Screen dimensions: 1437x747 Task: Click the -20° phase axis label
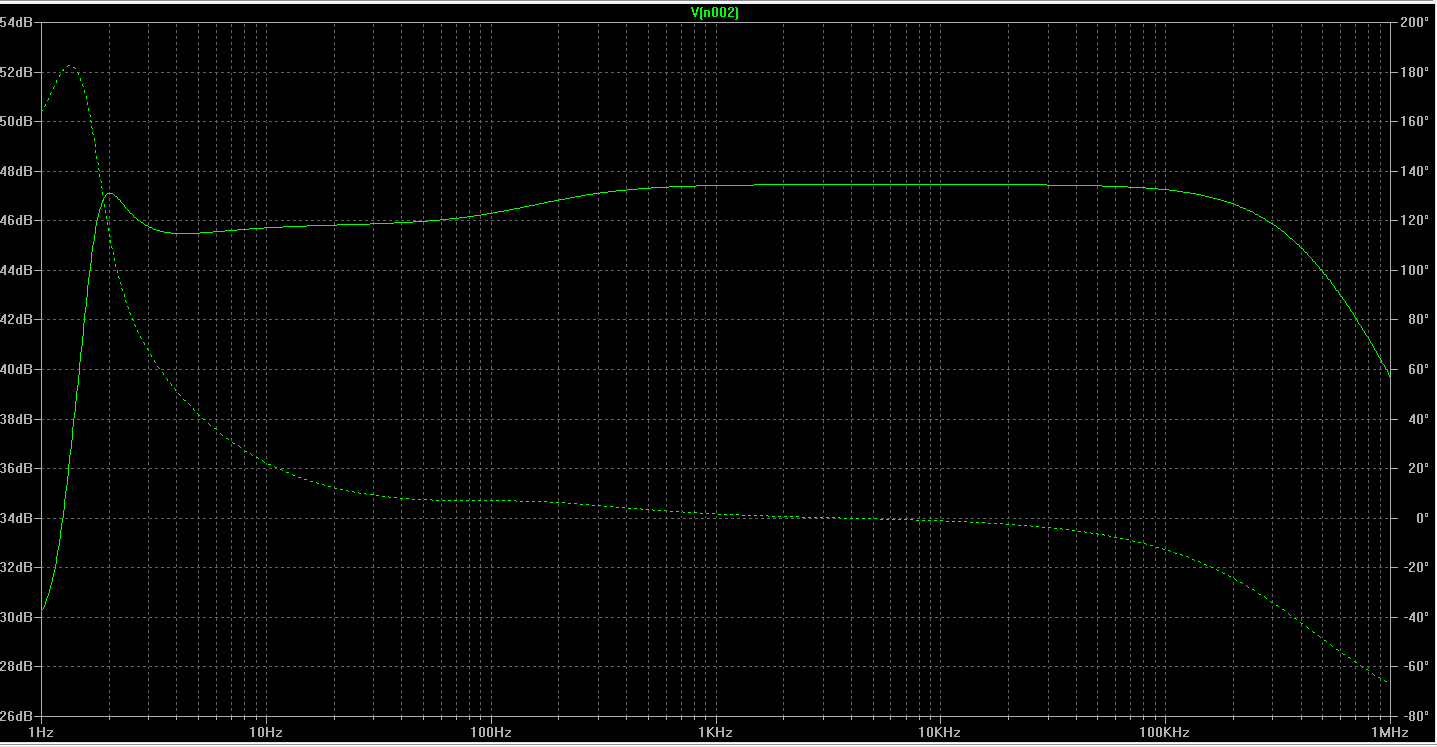[x=1416, y=567]
